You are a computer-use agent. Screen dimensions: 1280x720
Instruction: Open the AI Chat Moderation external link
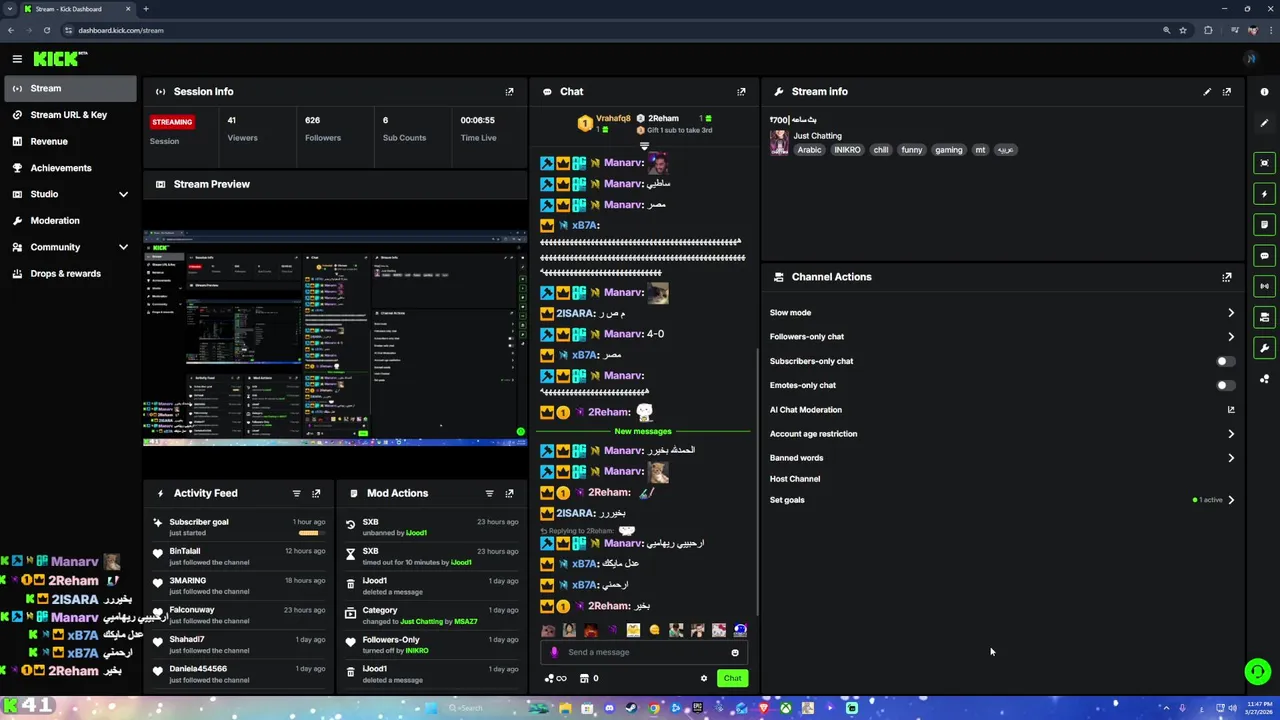[x=1231, y=410]
